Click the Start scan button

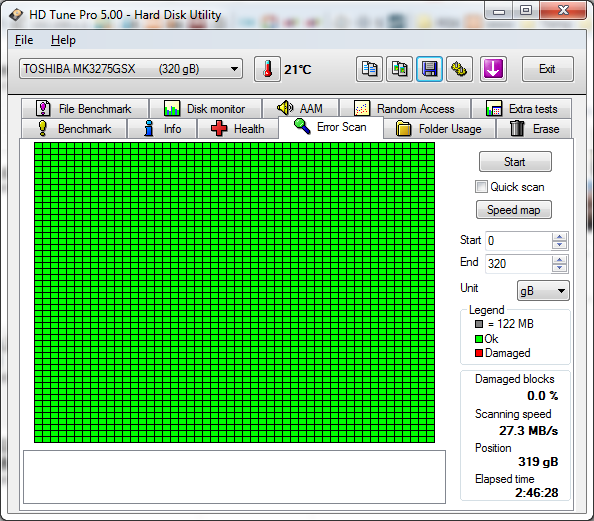coord(515,162)
